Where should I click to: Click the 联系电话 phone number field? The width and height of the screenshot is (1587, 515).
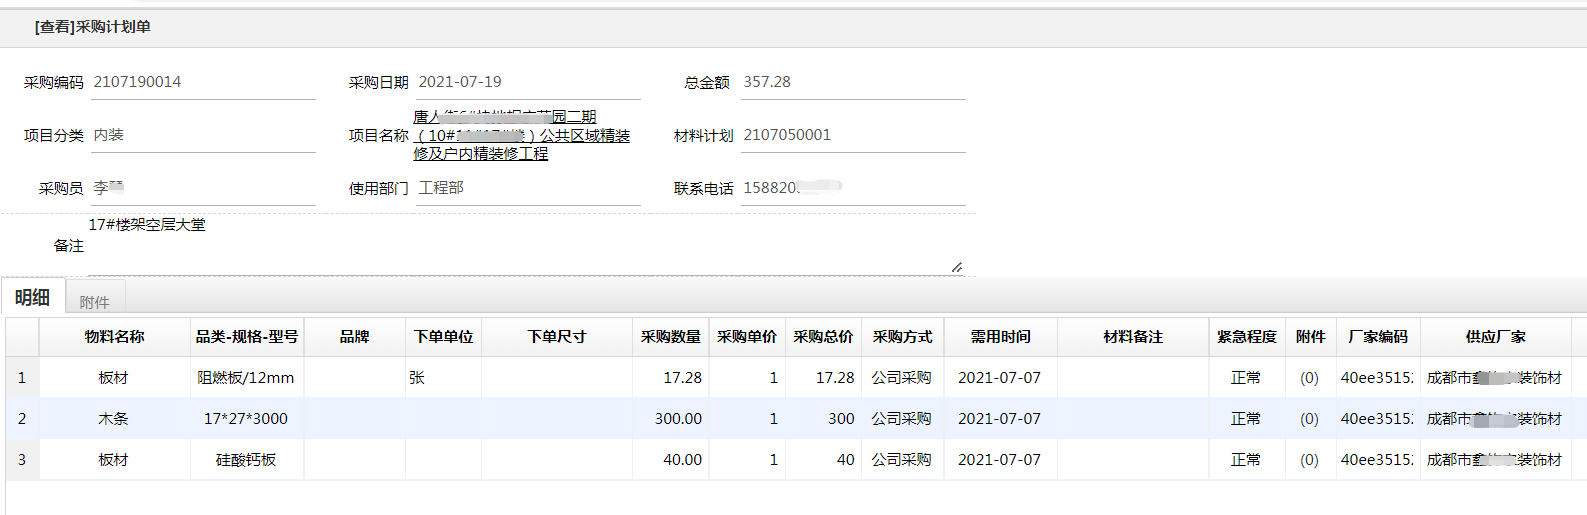click(852, 188)
